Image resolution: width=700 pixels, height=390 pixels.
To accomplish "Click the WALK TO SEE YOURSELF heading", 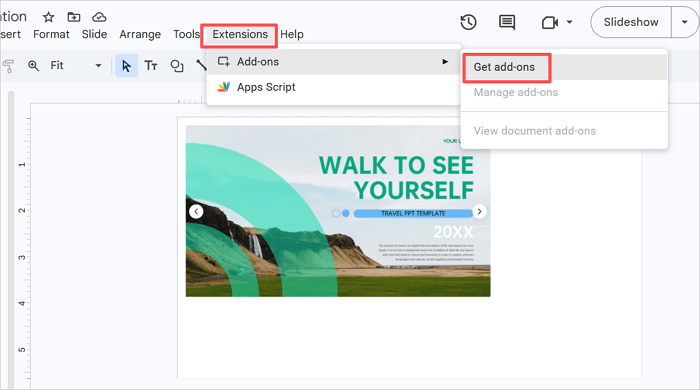I will click(x=396, y=178).
